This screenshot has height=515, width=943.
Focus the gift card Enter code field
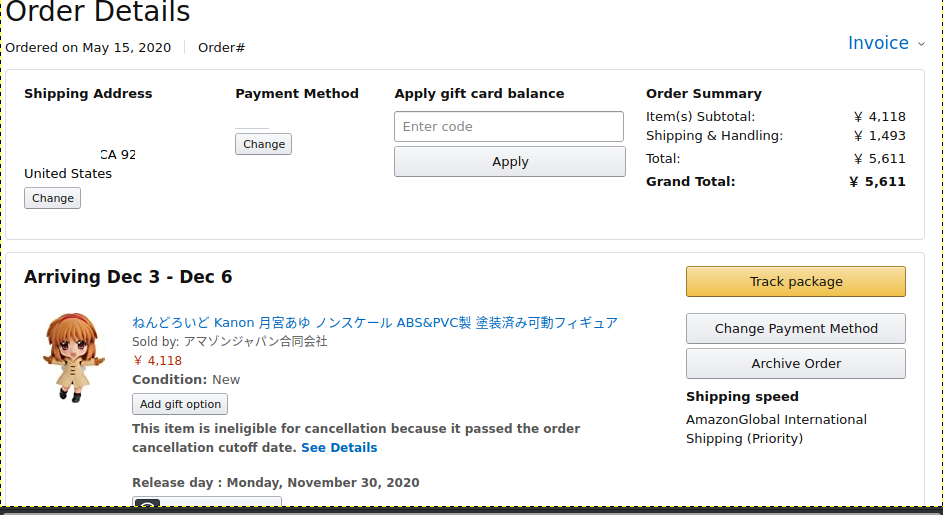509,126
